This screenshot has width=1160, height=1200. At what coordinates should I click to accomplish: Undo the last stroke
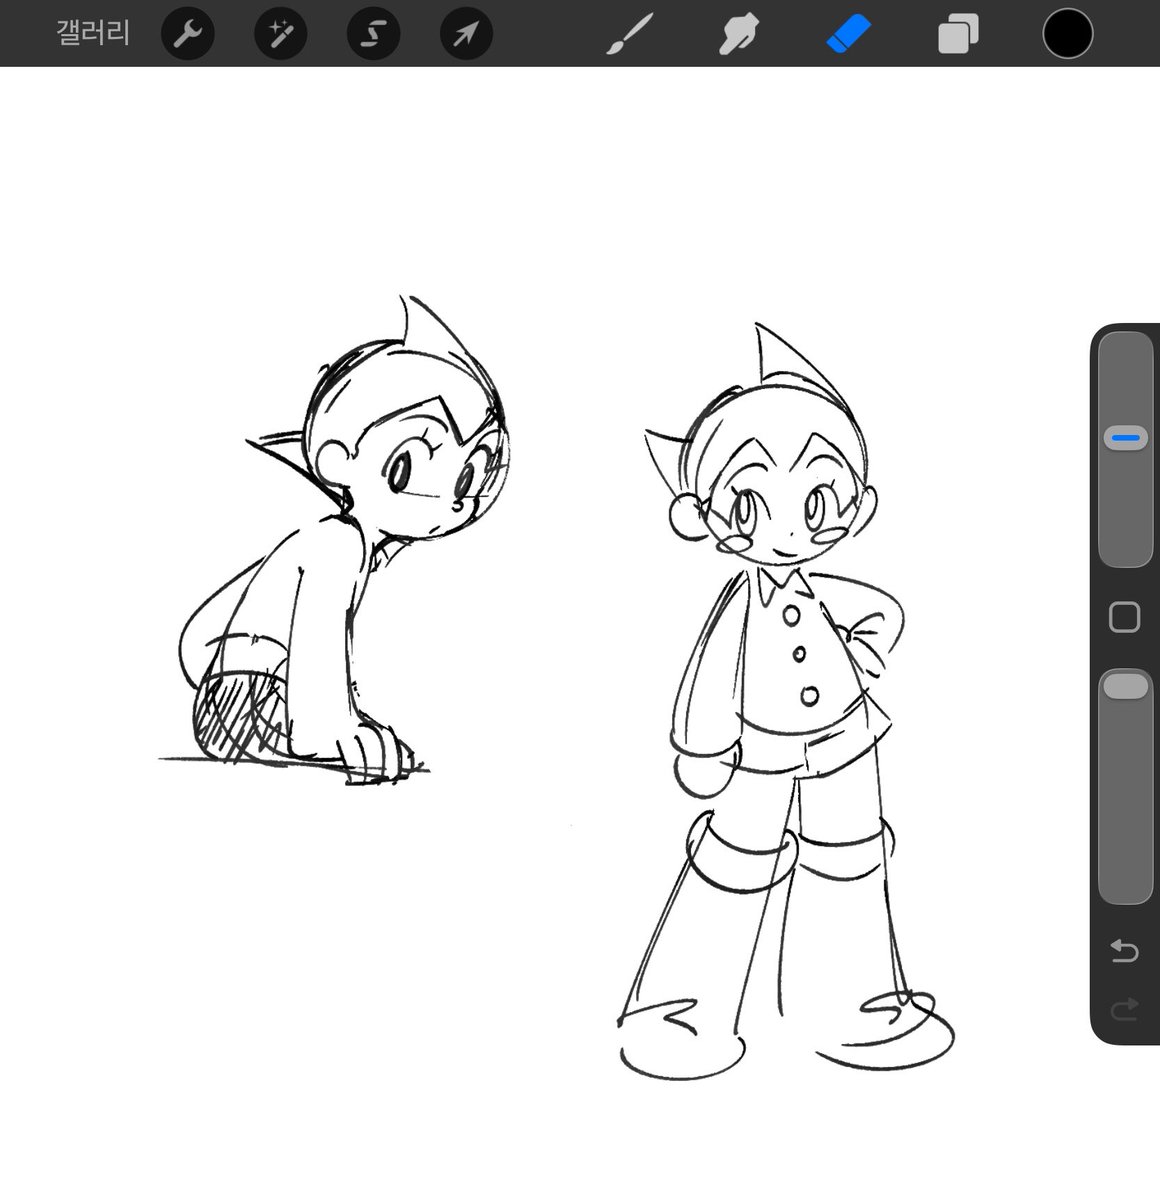click(x=1125, y=951)
